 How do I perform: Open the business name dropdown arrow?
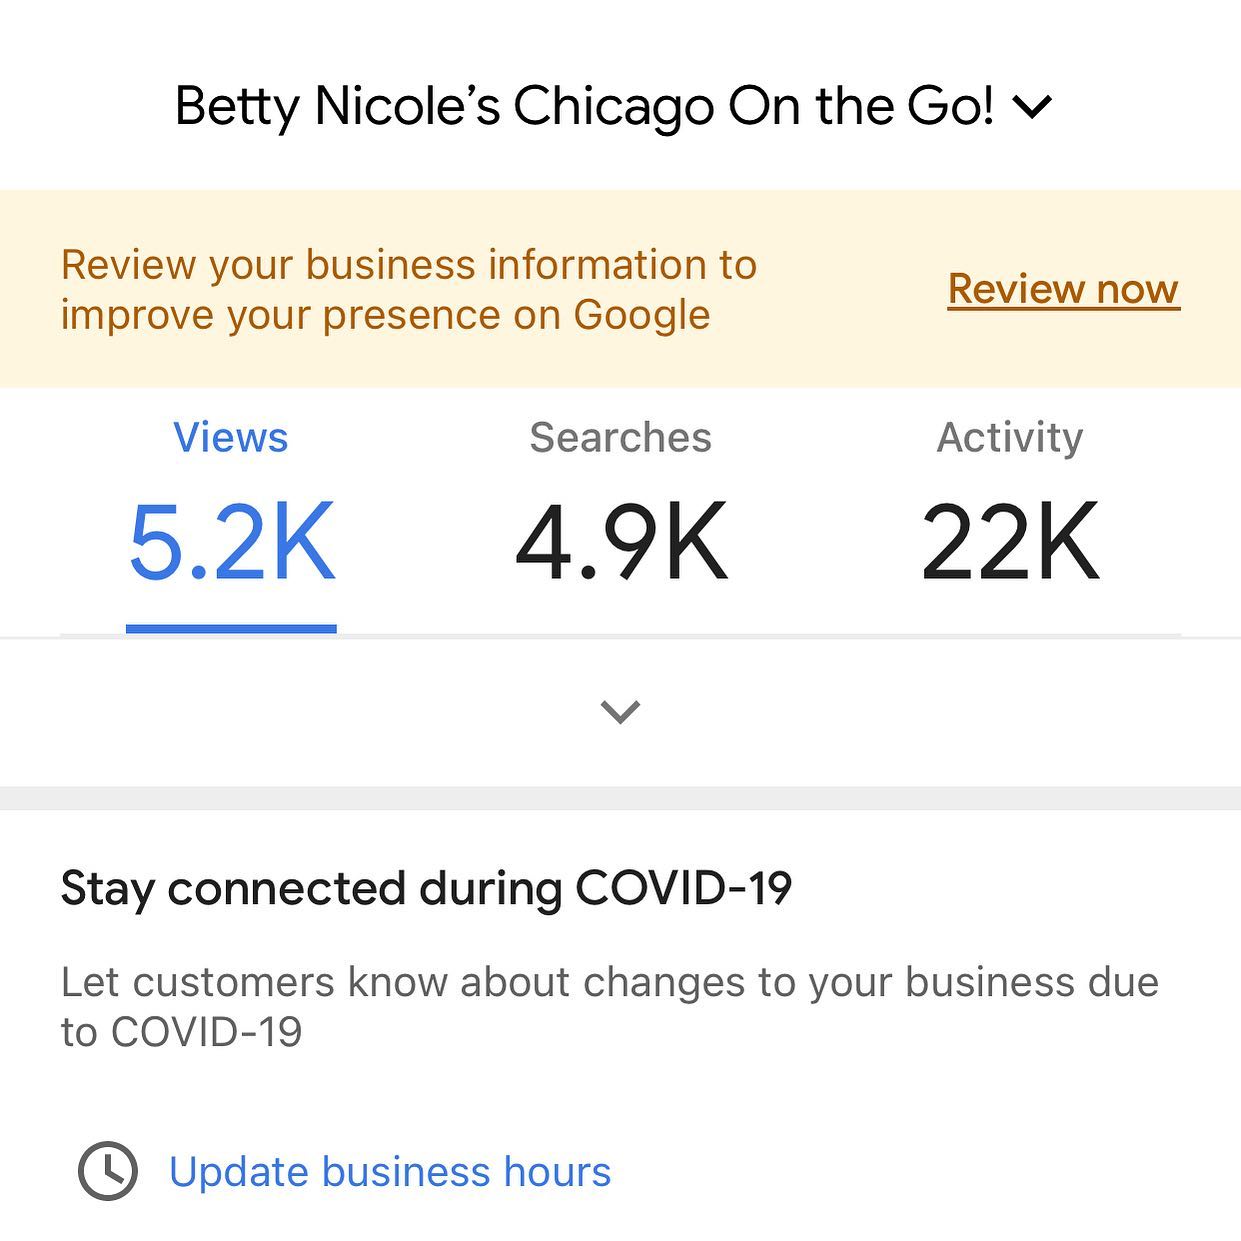(x=1032, y=106)
